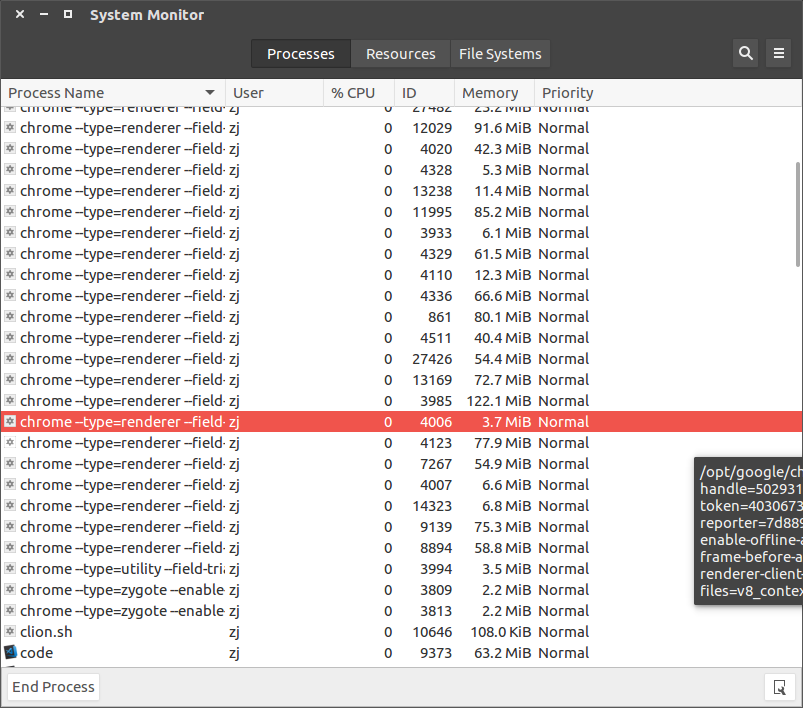Select process row with ID 4020
This screenshot has width=803, height=708.
tap(402, 149)
